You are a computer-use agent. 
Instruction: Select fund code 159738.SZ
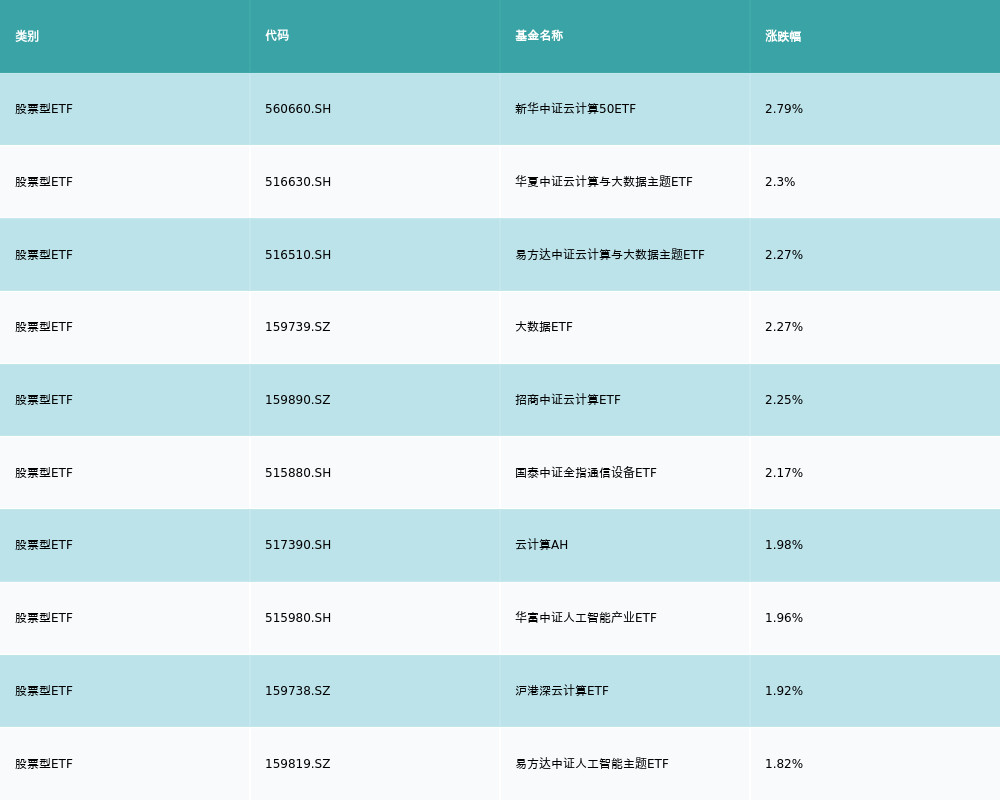[x=298, y=691]
